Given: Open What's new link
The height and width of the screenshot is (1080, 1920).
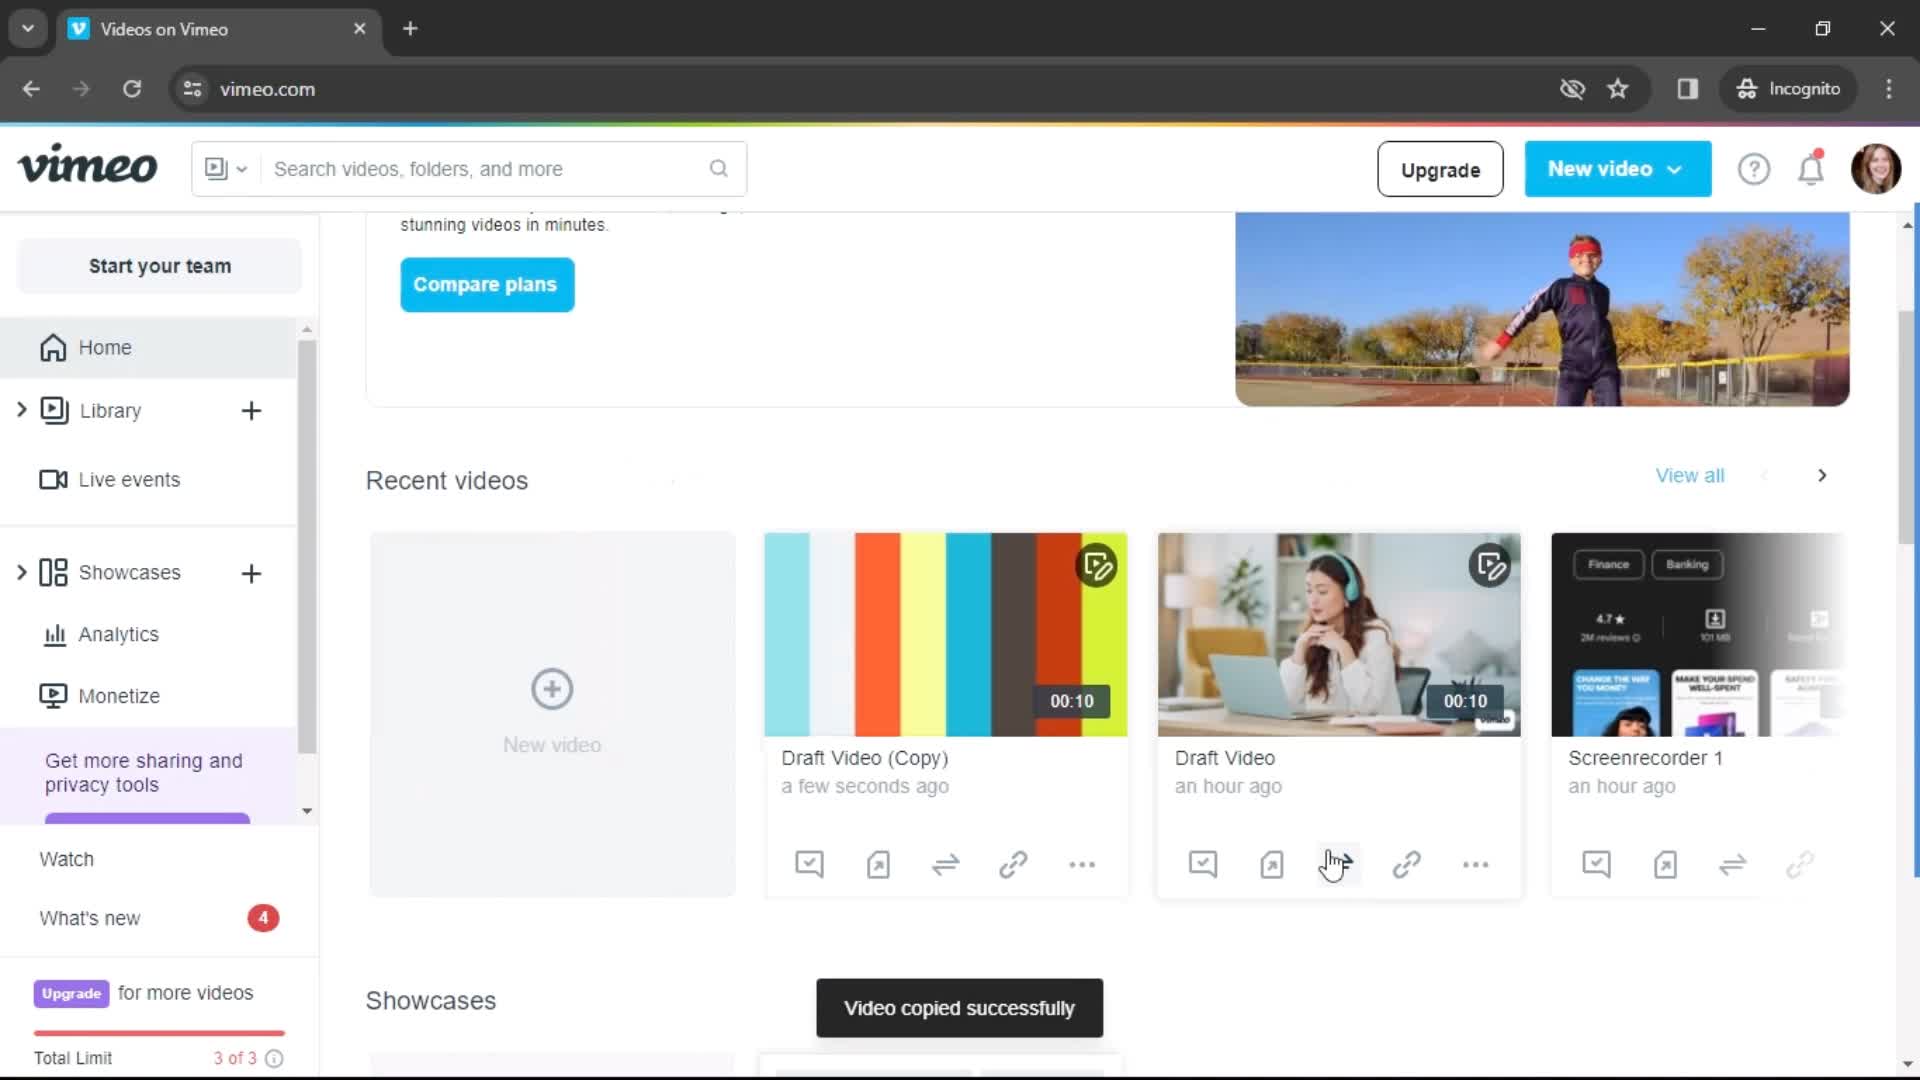Looking at the screenshot, I should pyautogui.click(x=89, y=918).
